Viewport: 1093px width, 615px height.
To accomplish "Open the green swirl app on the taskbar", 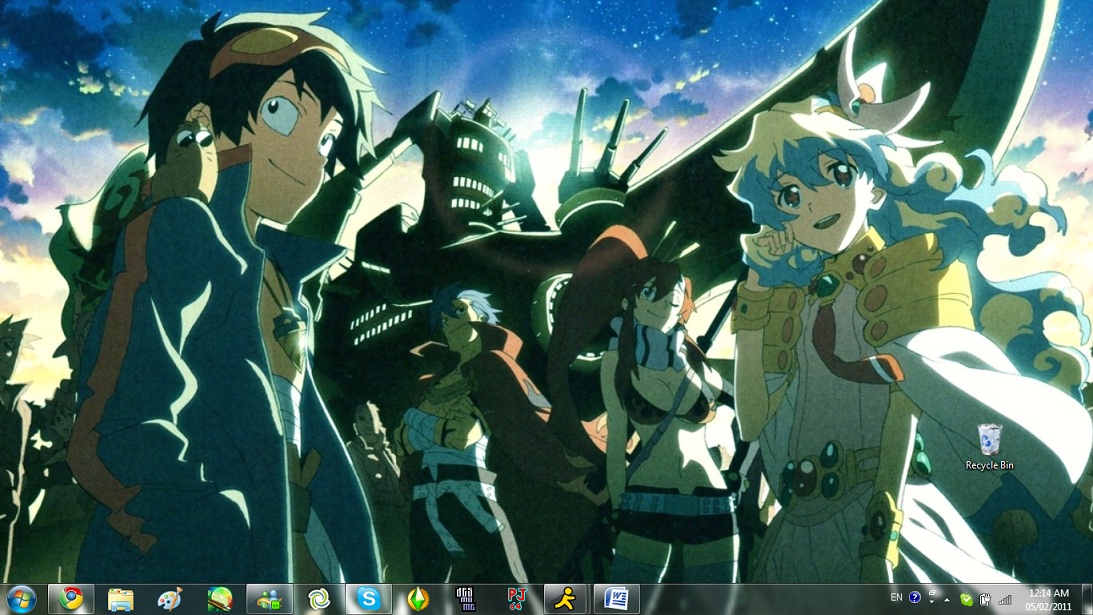I will pyautogui.click(x=319, y=599).
